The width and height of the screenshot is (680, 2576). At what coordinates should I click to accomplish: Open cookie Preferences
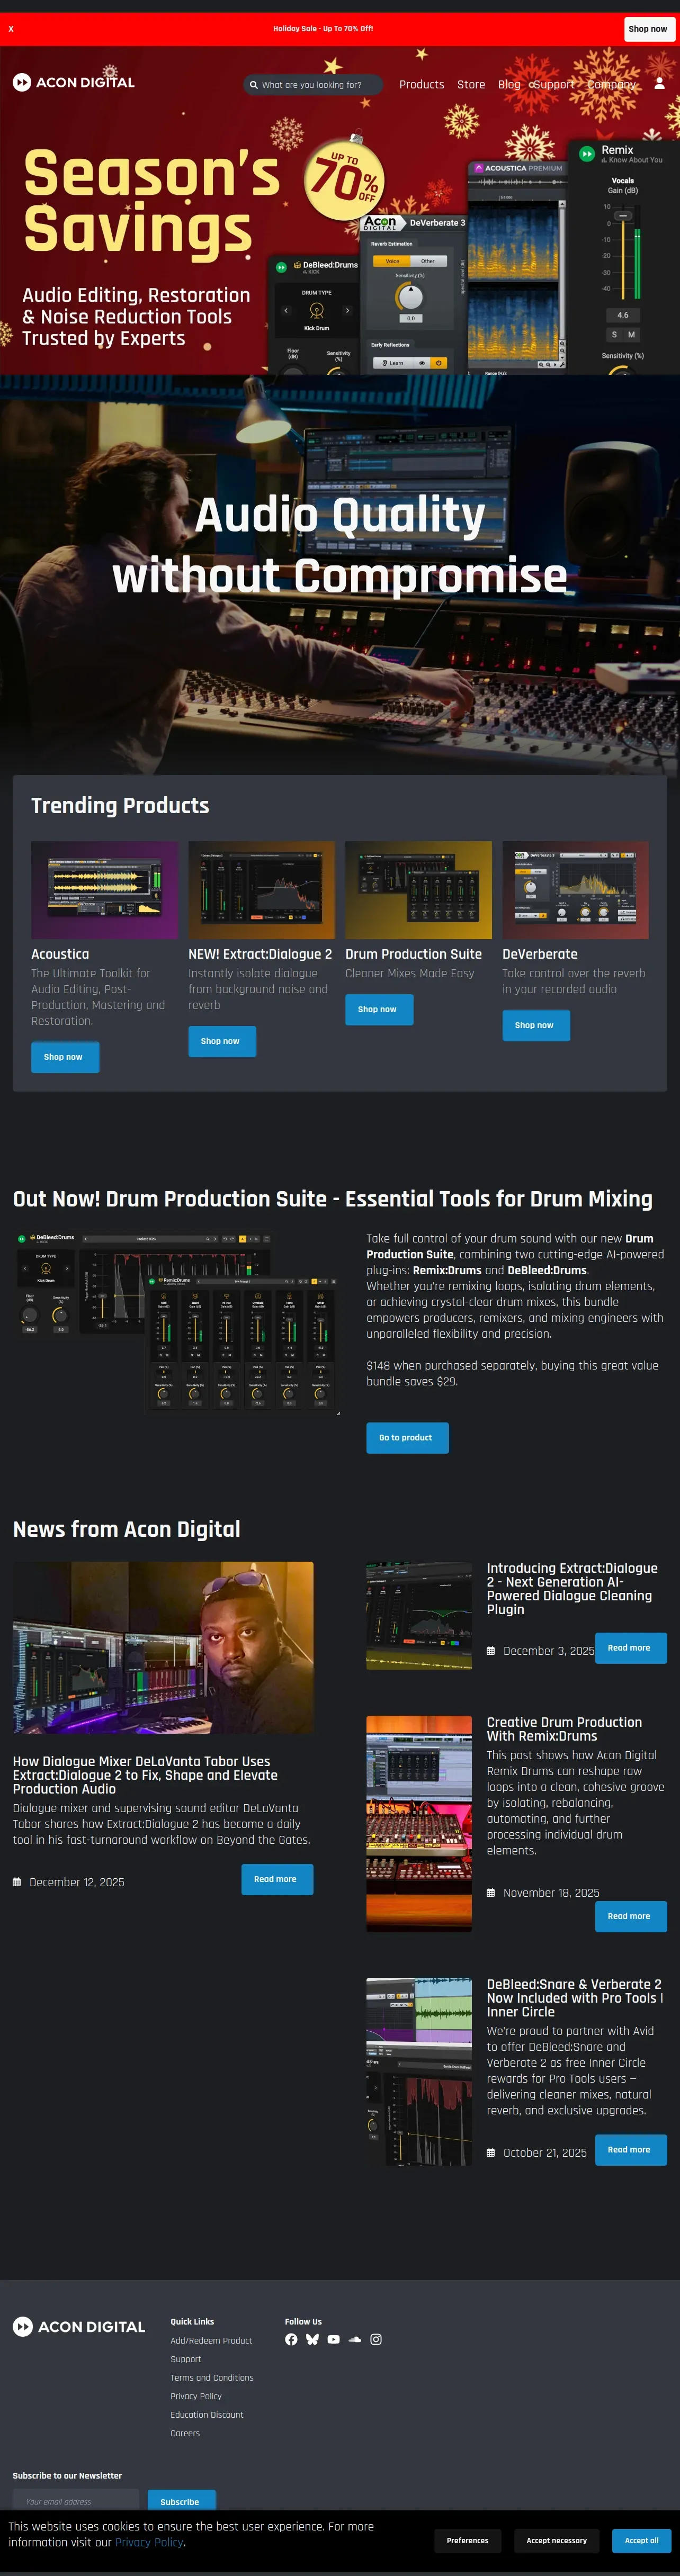tap(467, 2540)
